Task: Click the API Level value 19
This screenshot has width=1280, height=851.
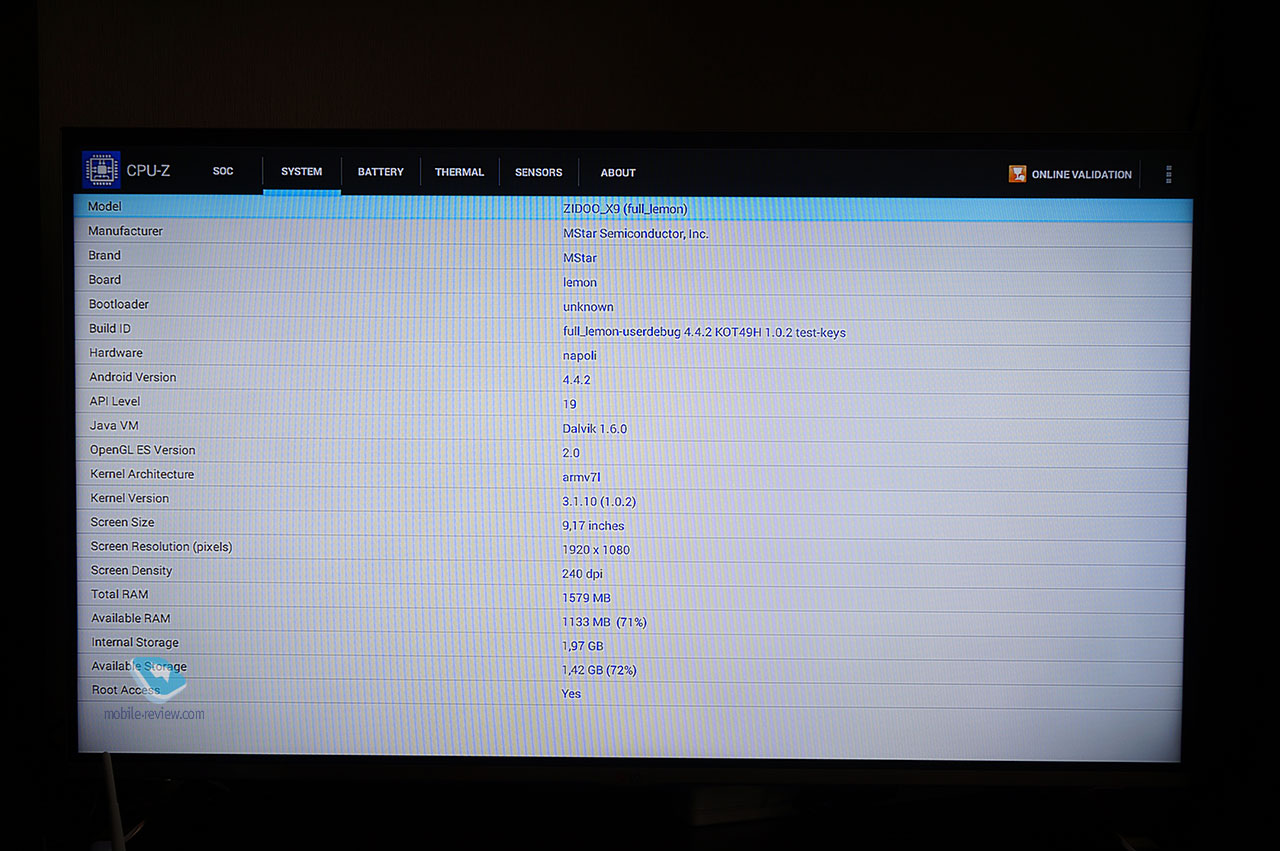Action: coord(570,404)
